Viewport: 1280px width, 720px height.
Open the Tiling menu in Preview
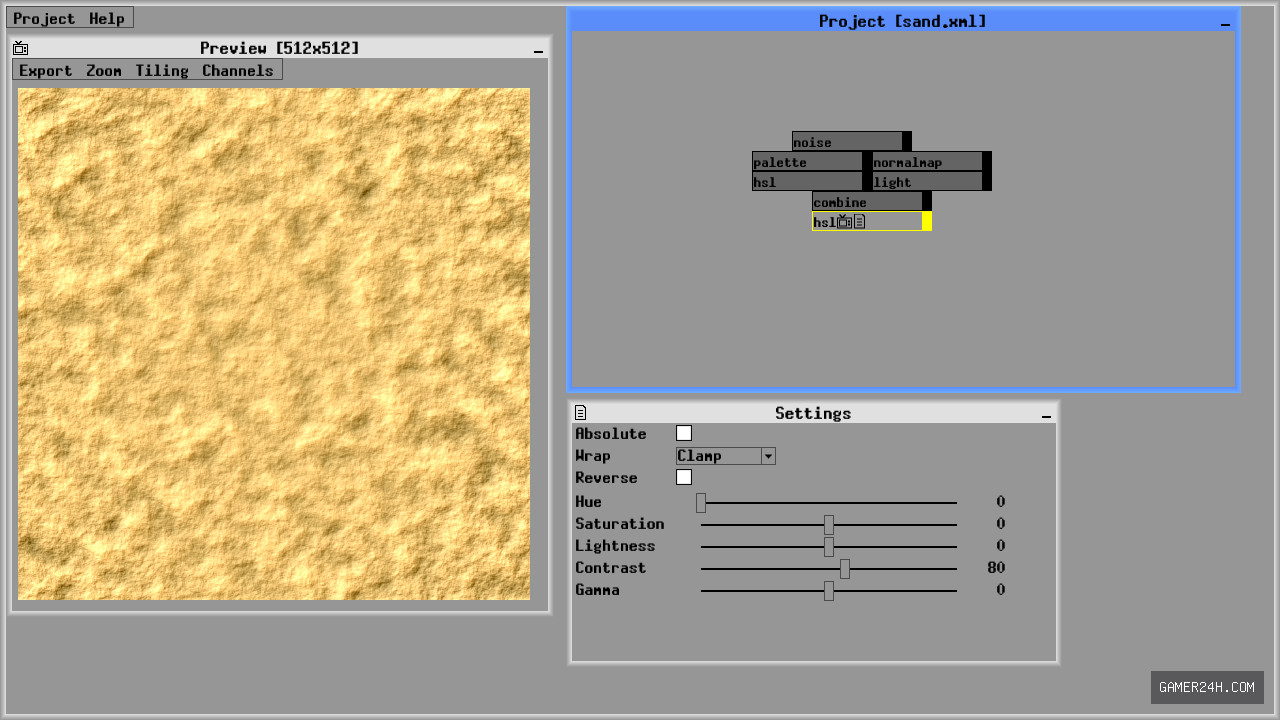(162, 70)
